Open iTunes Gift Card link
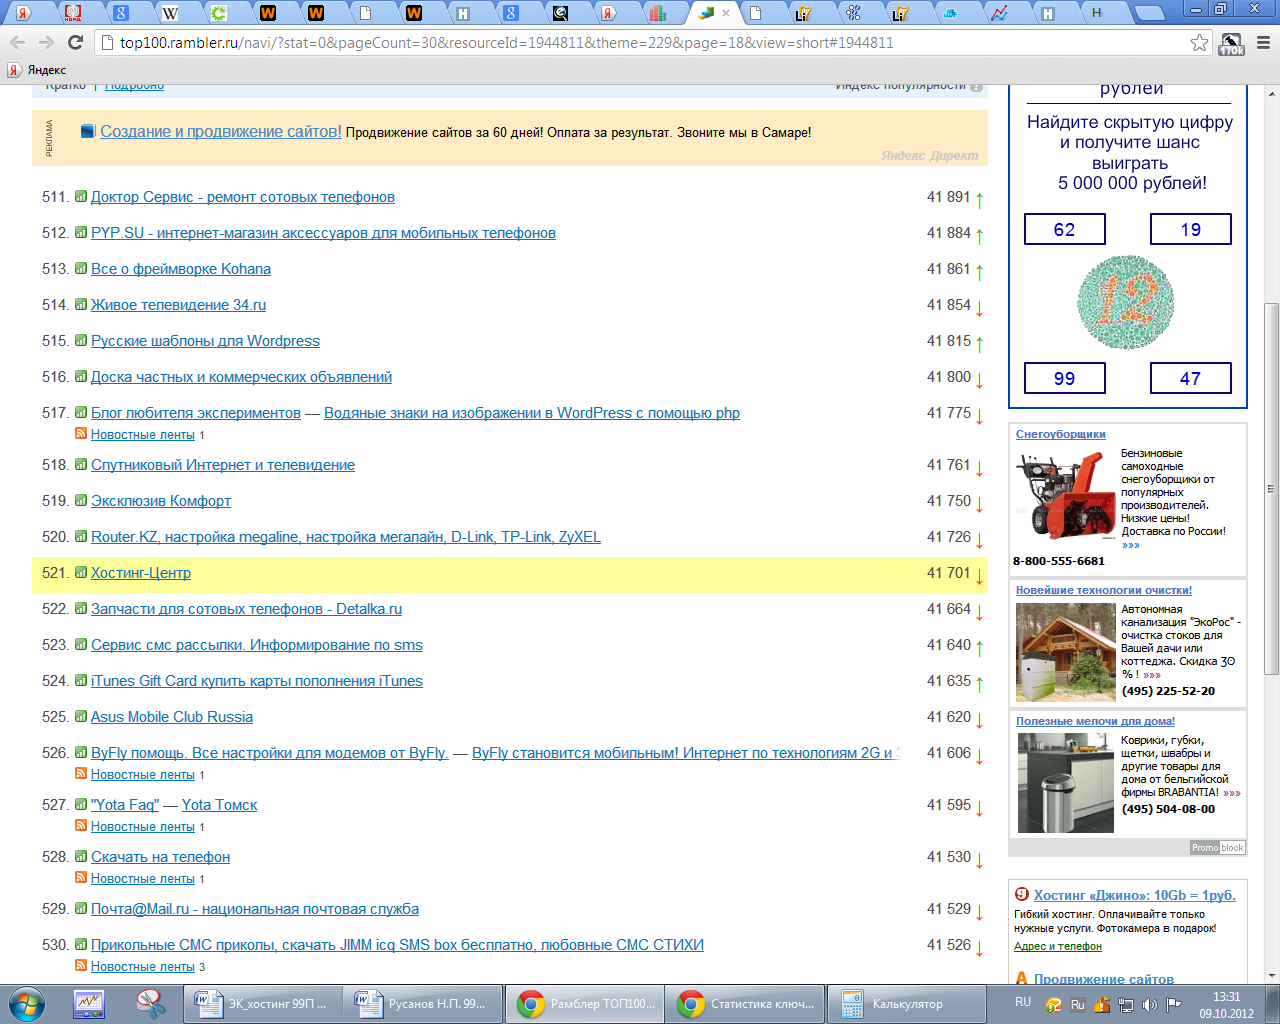Viewport: 1280px width, 1024px height. 257,681
